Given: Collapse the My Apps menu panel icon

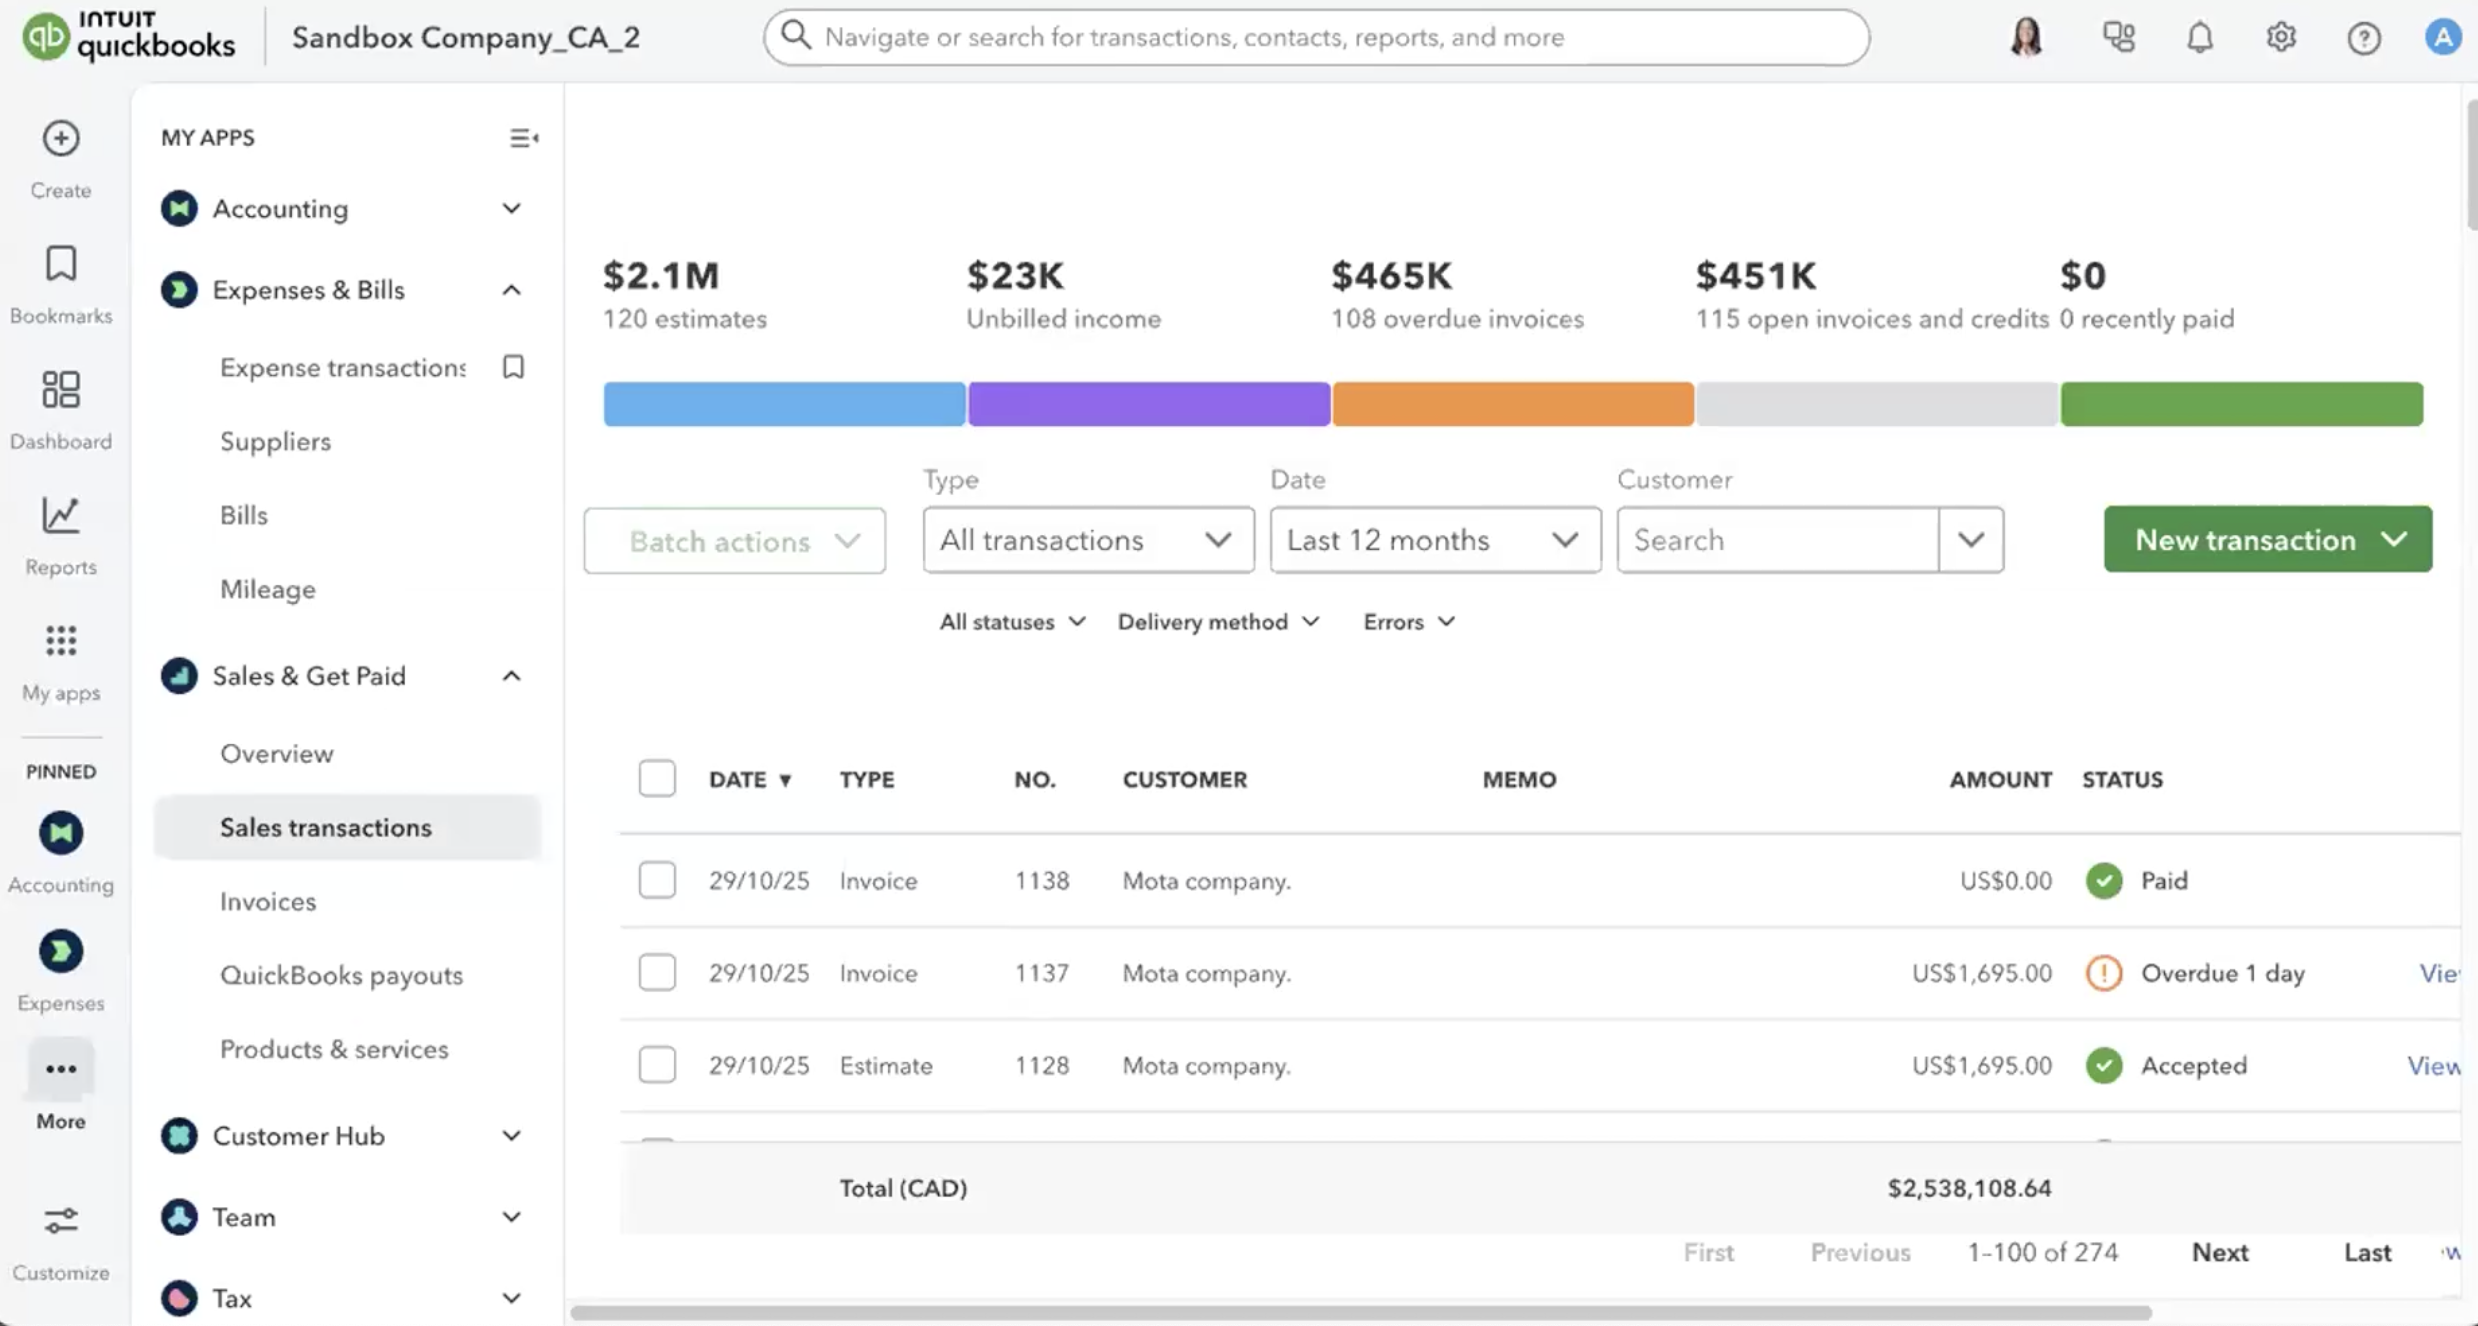Looking at the screenshot, I should click(523, 138).
